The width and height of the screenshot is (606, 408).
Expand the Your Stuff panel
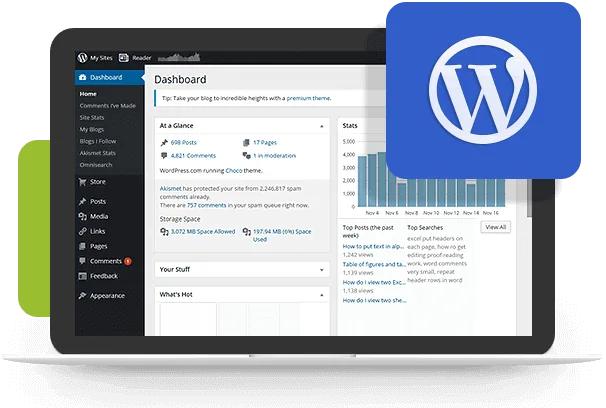[322, 270]
